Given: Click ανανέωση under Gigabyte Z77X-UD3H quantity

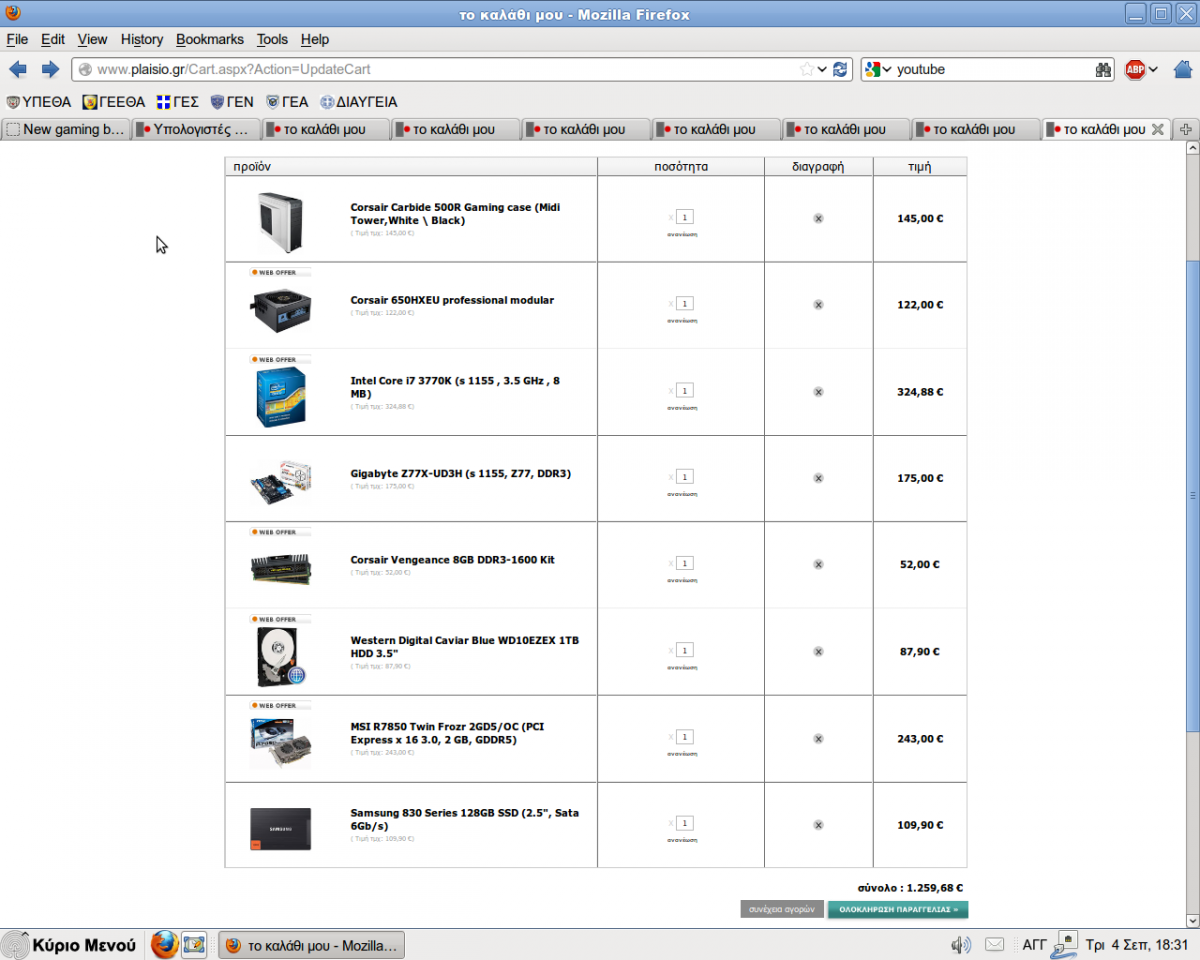Looking at the screenshot, I should (x=682, y=493).
